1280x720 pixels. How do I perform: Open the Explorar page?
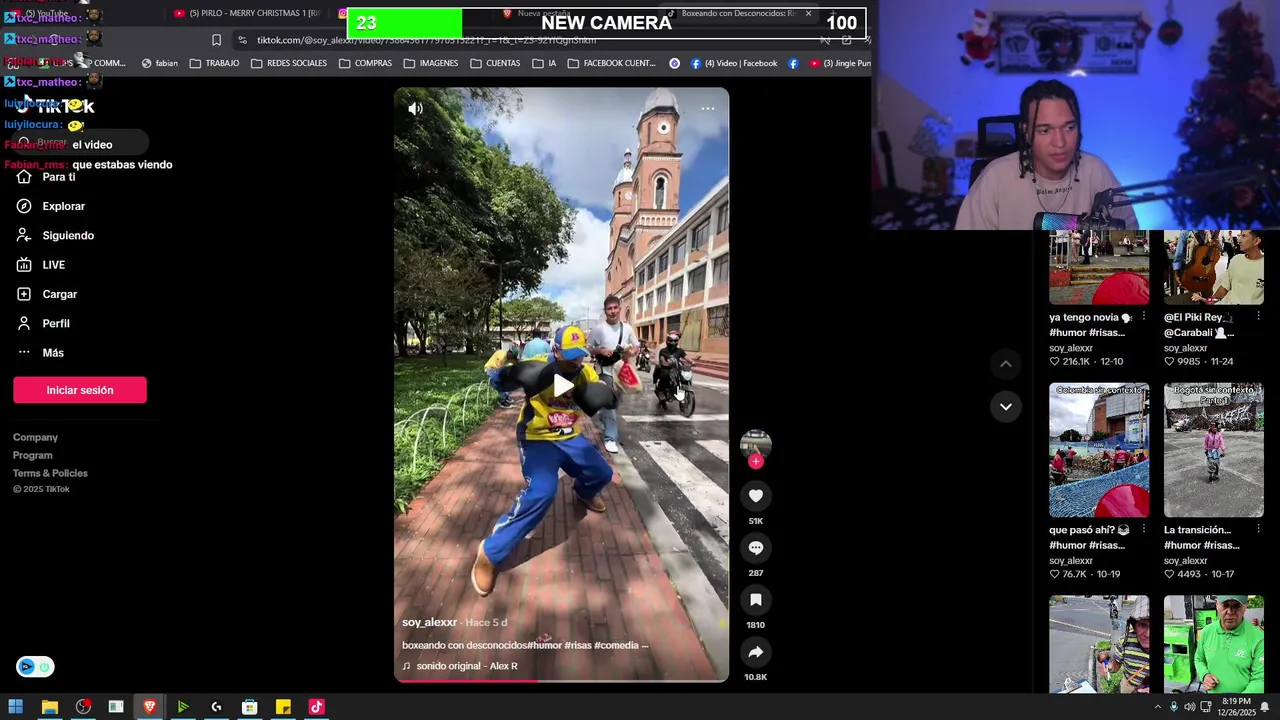51,206
